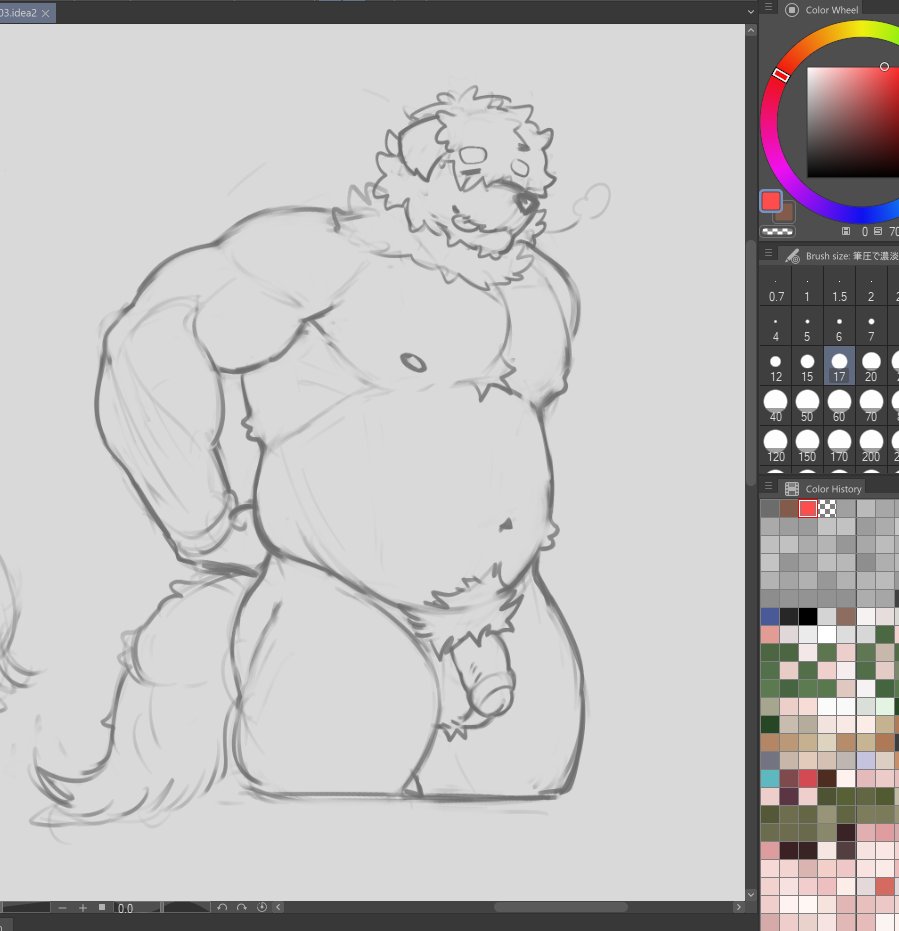The height and width of the screenshot is (931, 899).
Task: Rotate the canvas right icon
Action: pyautogui.click(x=242, y=907)
